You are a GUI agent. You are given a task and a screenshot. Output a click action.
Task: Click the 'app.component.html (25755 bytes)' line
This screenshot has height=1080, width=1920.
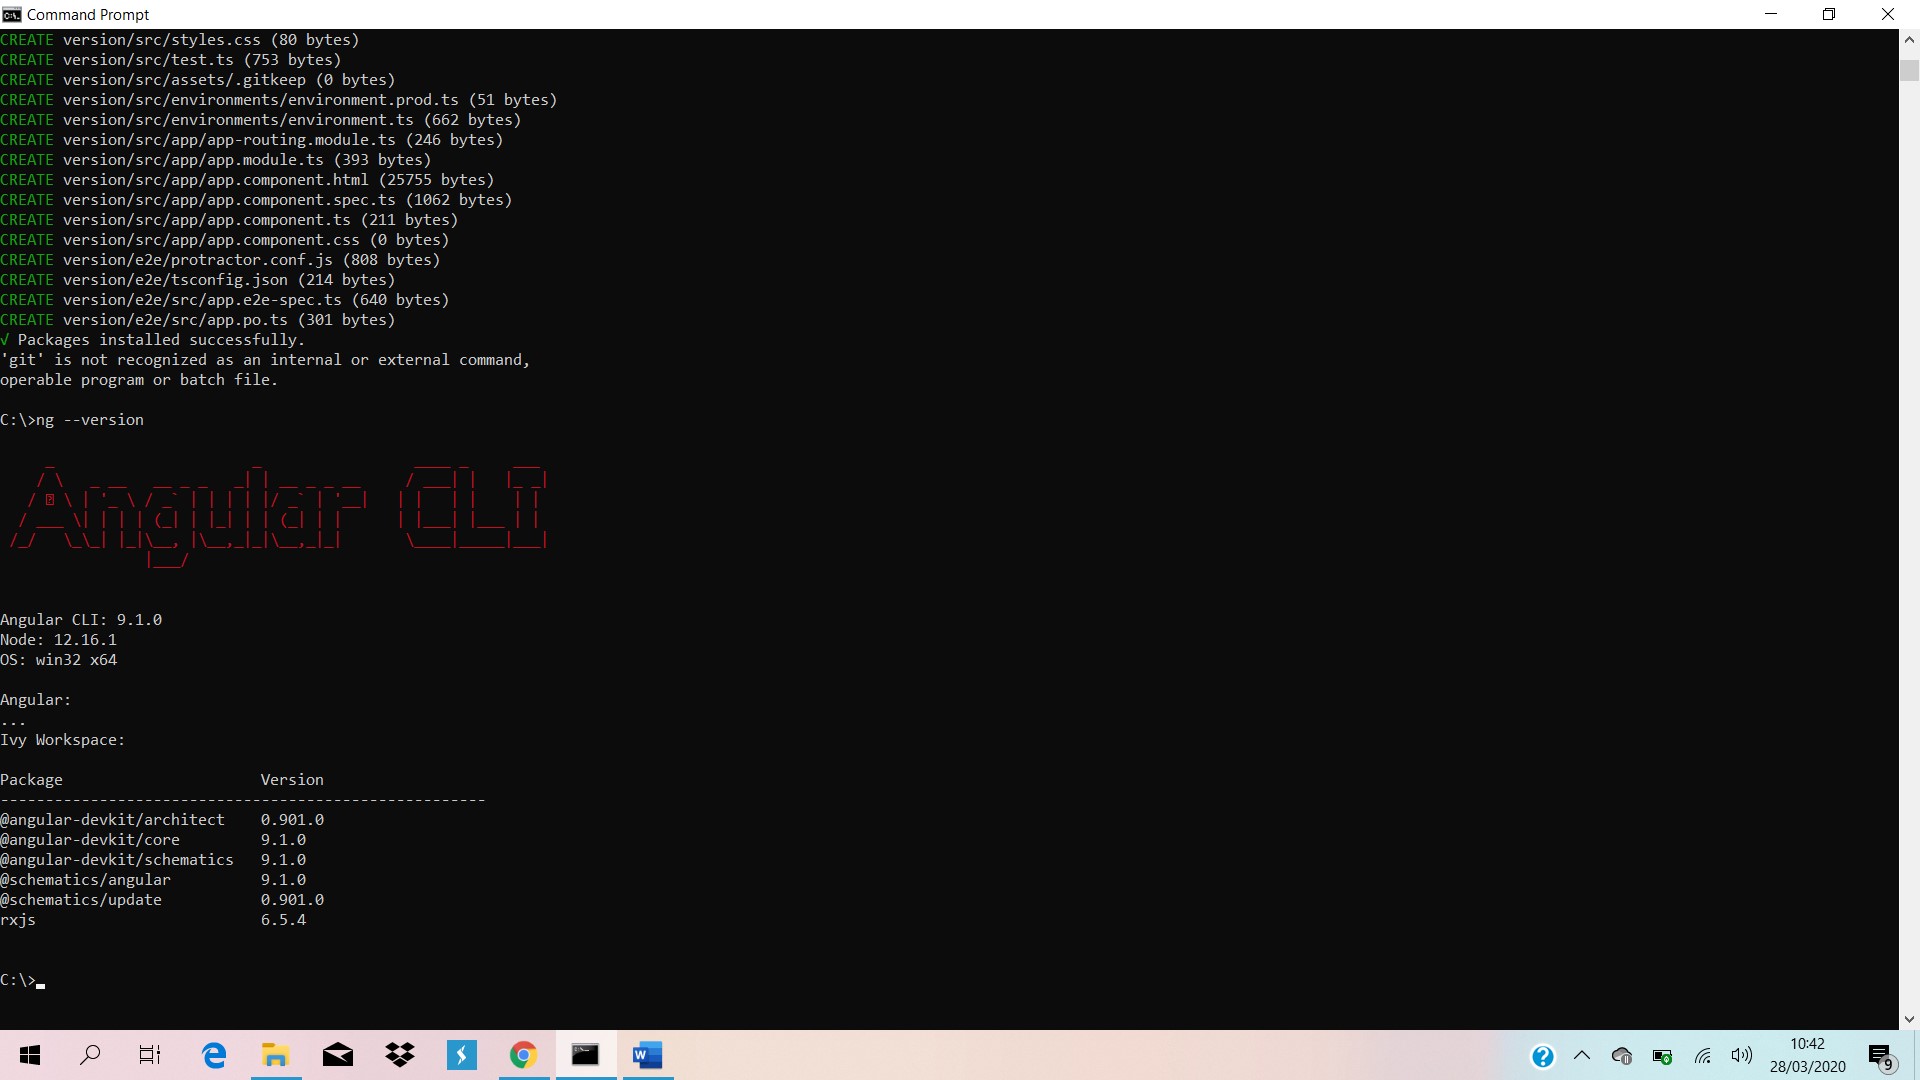[x=247, y=180]
